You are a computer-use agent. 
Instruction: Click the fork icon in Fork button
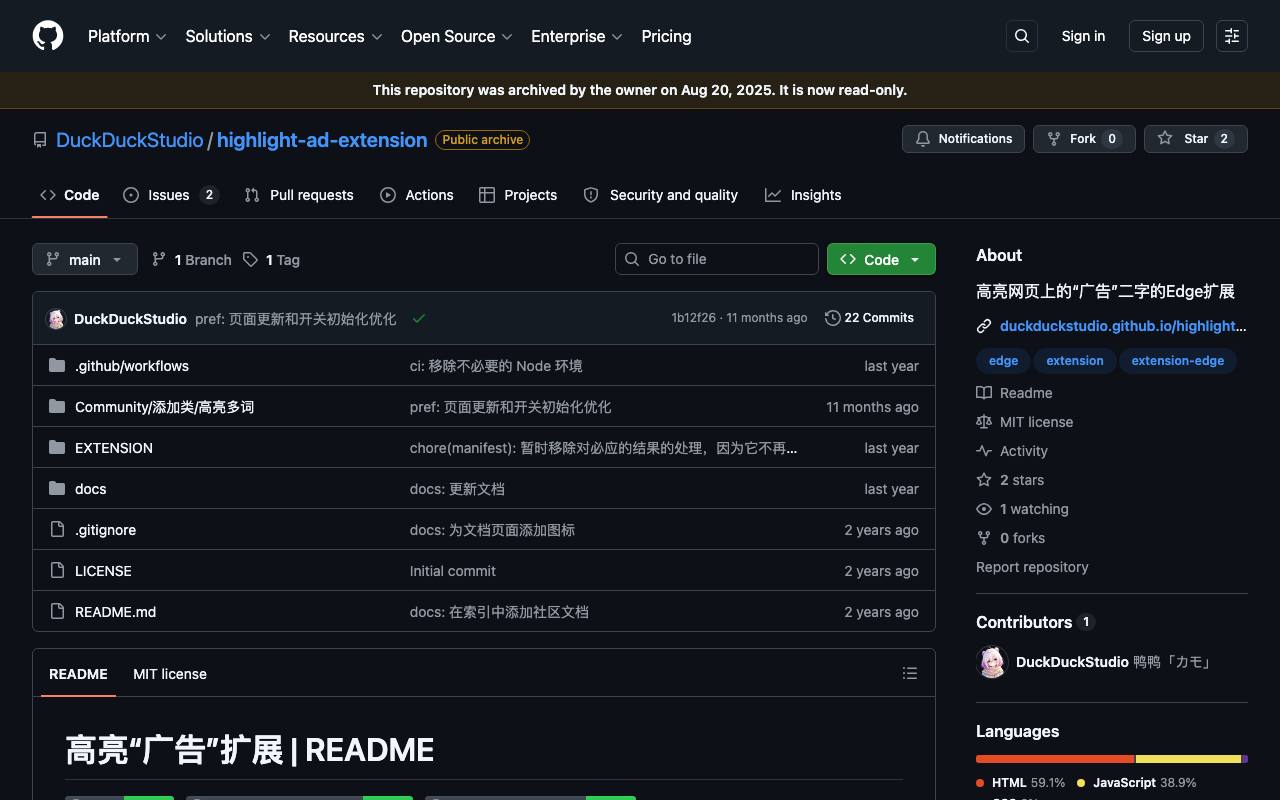[x=1054, y=139]
